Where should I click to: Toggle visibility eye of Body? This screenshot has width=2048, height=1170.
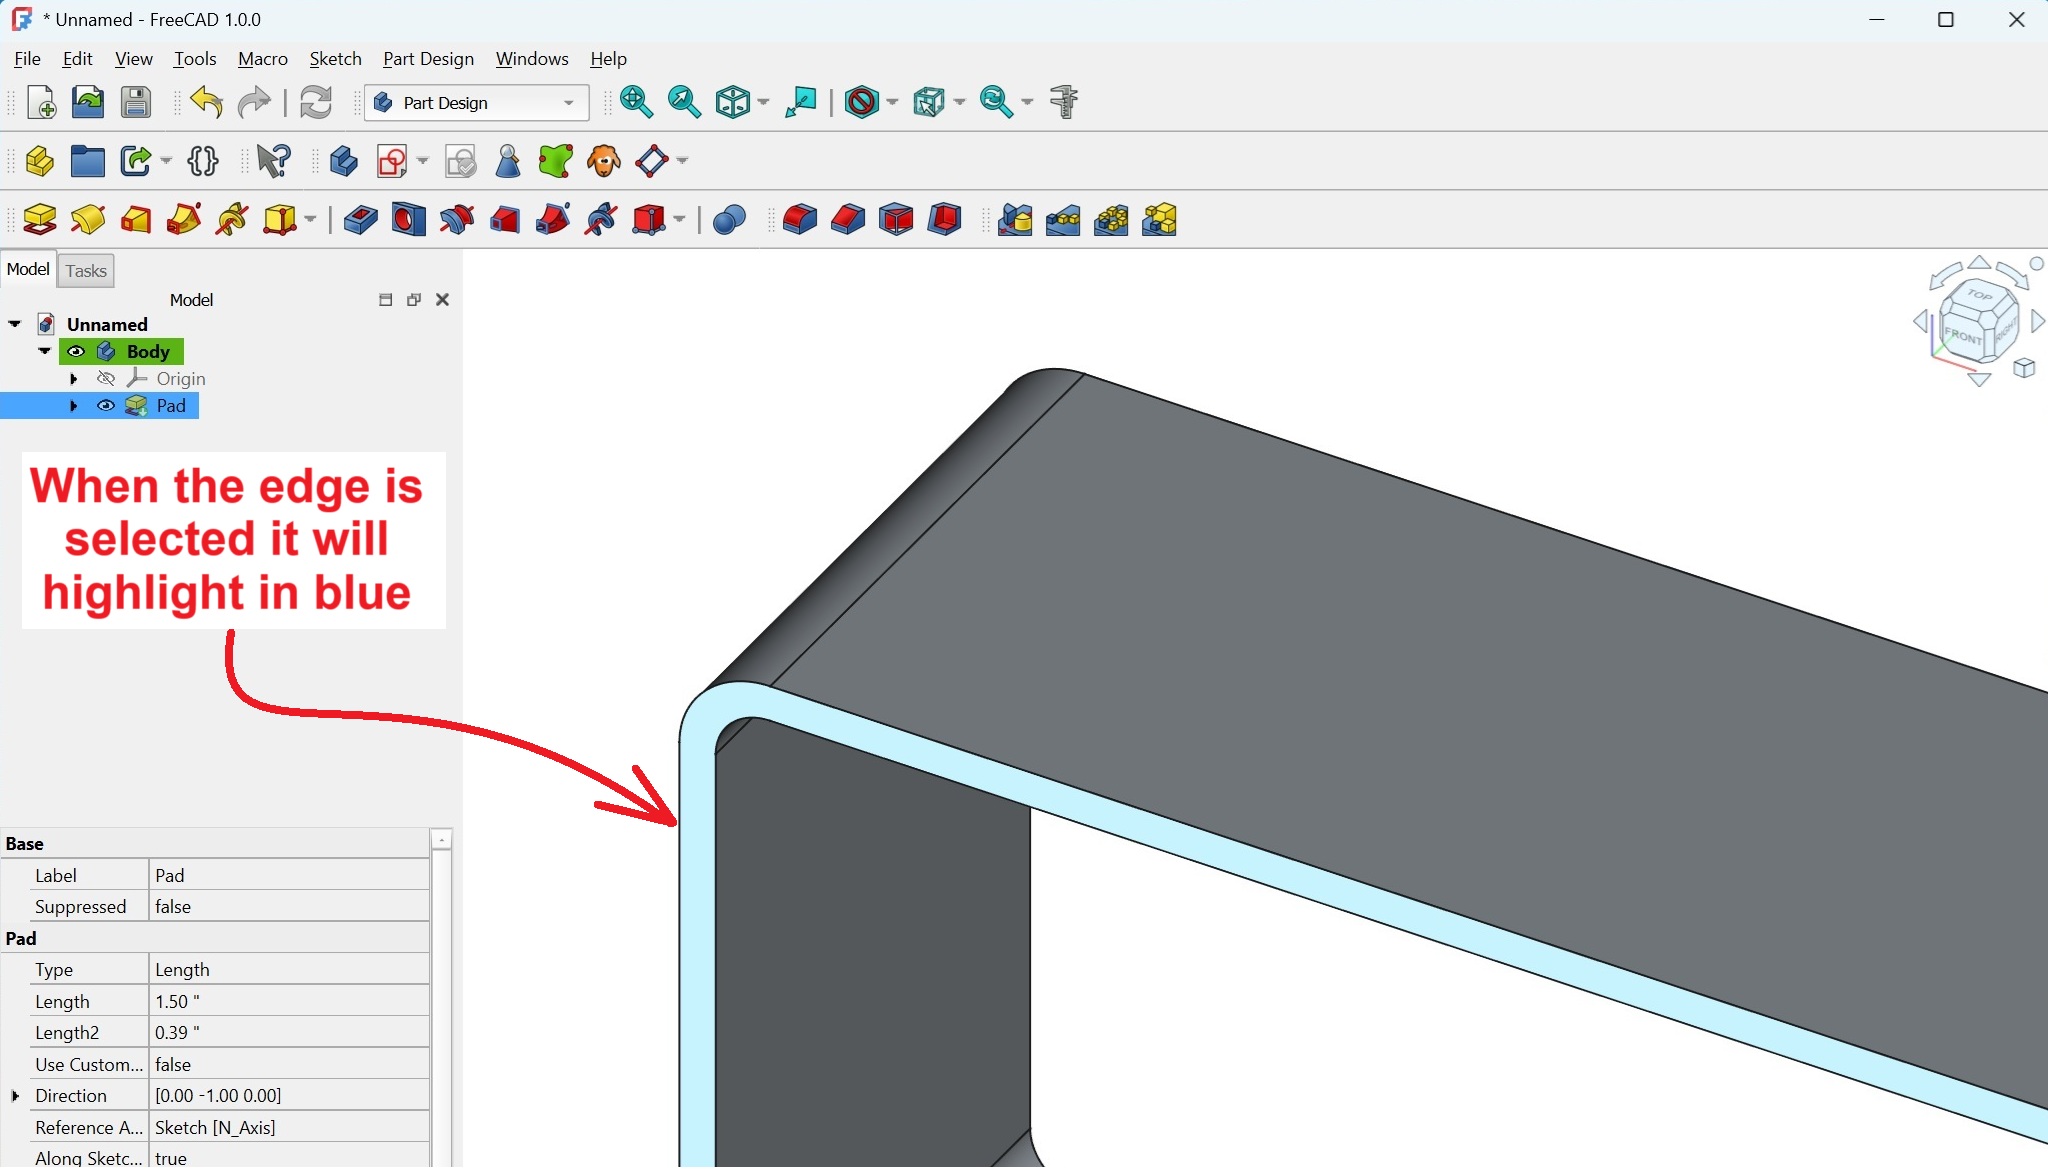click(x=76, y=352)
